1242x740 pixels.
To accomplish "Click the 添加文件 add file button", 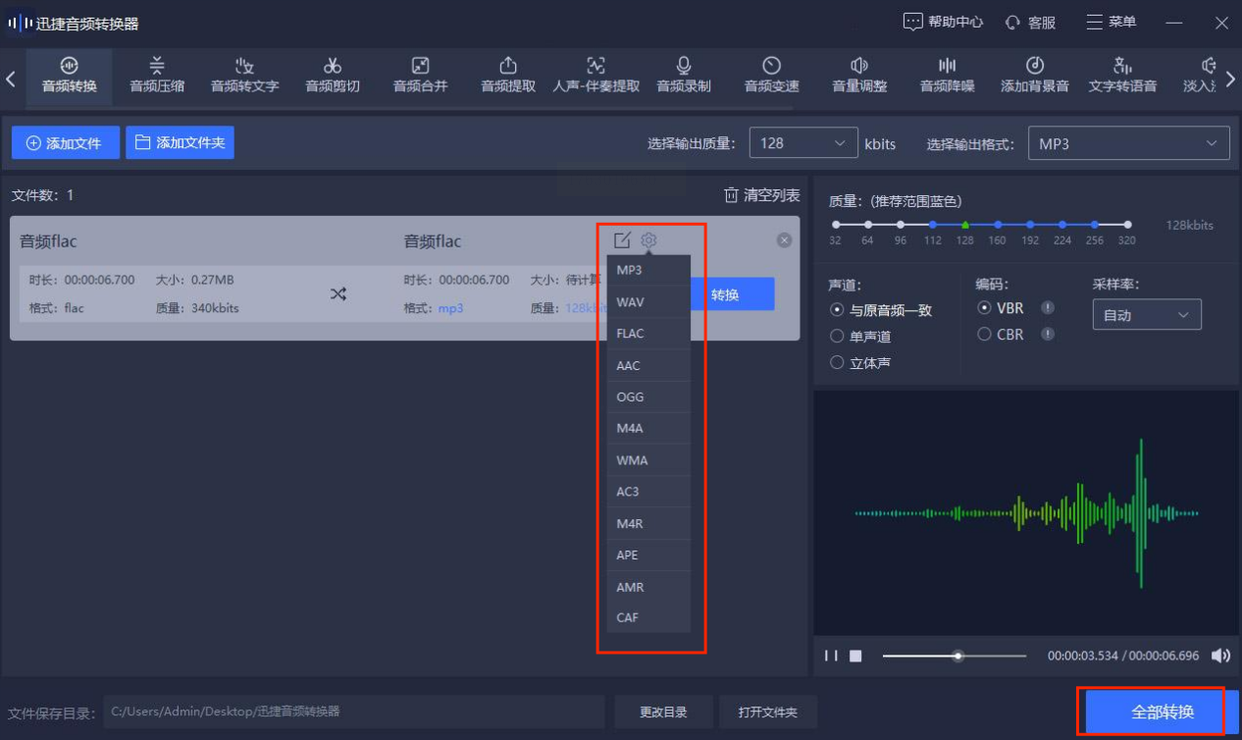I will tap(65, 143).
